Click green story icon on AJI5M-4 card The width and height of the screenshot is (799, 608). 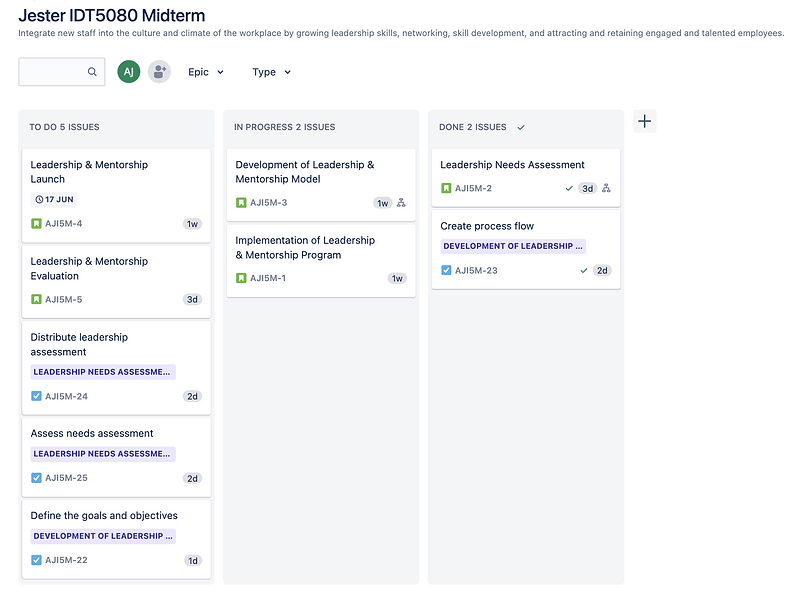[36, 224]
